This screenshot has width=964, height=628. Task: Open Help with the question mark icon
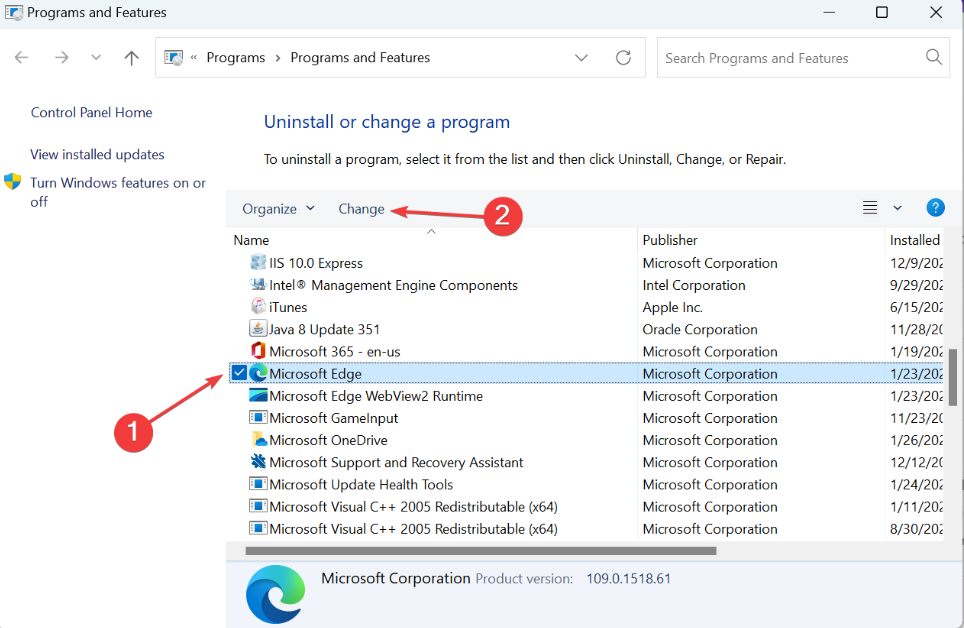click(x=935, y=207)
